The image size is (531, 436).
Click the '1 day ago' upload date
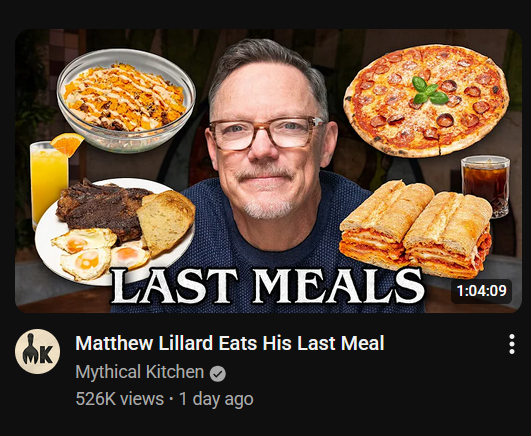point(216,399)
